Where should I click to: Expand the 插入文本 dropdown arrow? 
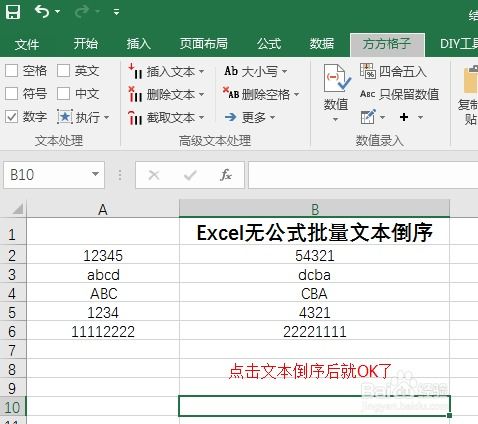coord(201,71)
